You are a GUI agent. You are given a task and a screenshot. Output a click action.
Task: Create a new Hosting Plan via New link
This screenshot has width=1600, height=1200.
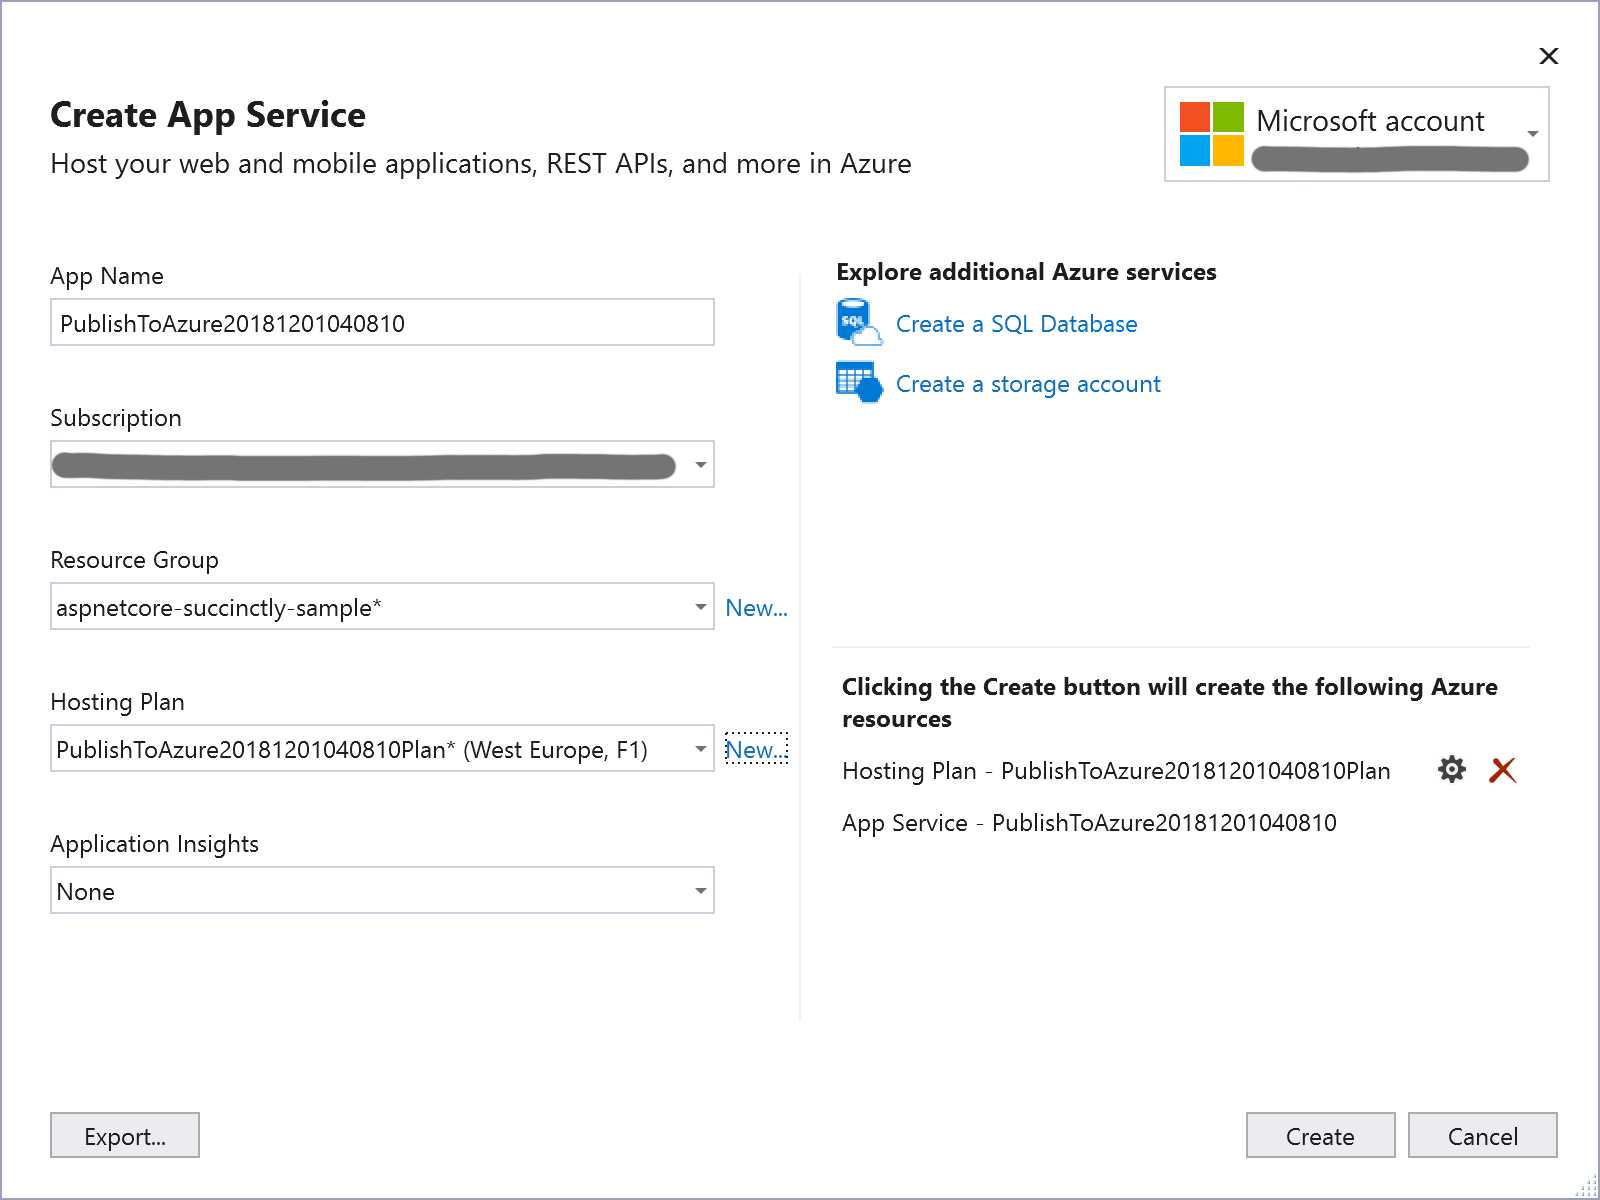coord(755,749)
